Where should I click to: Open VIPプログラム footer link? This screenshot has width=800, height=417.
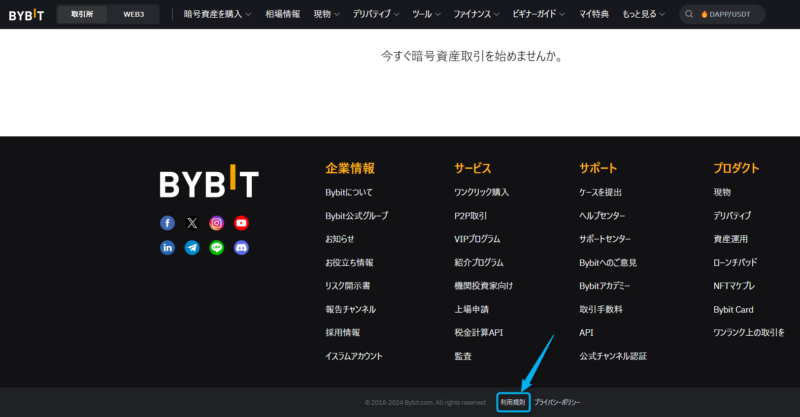click(x=477, y=239)
